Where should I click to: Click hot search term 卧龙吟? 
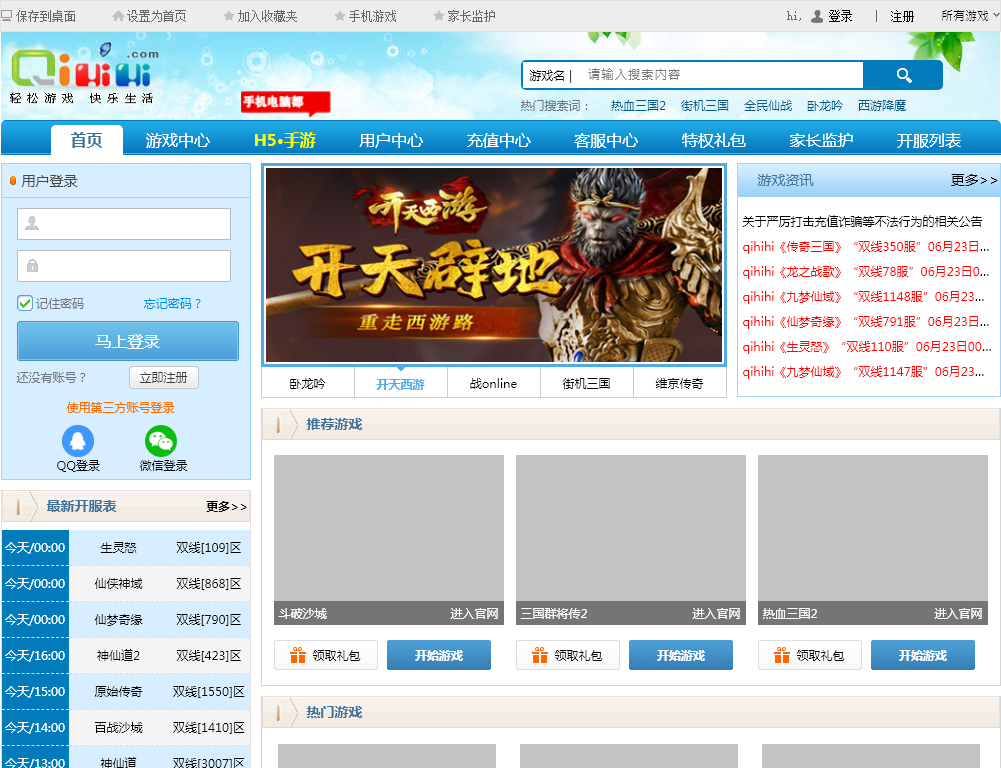[825, 105]
